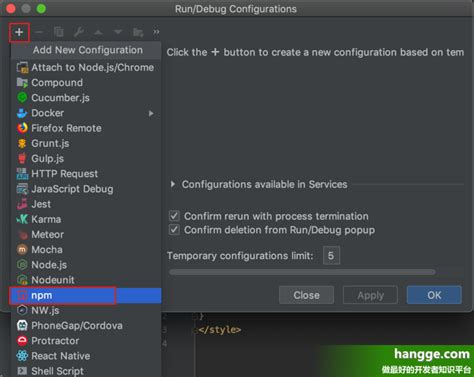The height and width of the screenshot is (377, 474).
Task: Click the minus Remove Configuration icon
Action: (39, 32)
